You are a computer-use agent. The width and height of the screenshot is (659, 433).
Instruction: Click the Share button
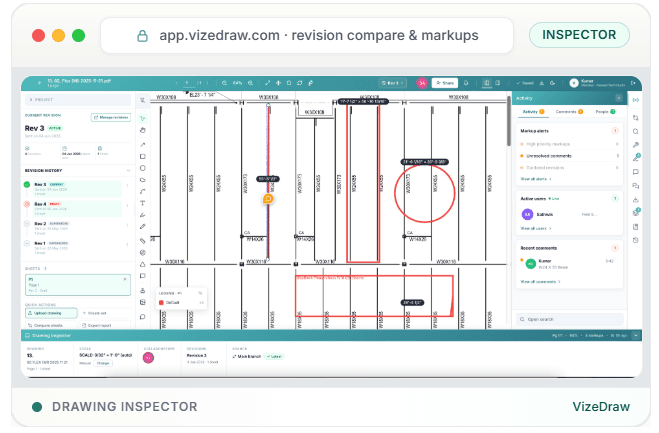(x=445, y=83)
